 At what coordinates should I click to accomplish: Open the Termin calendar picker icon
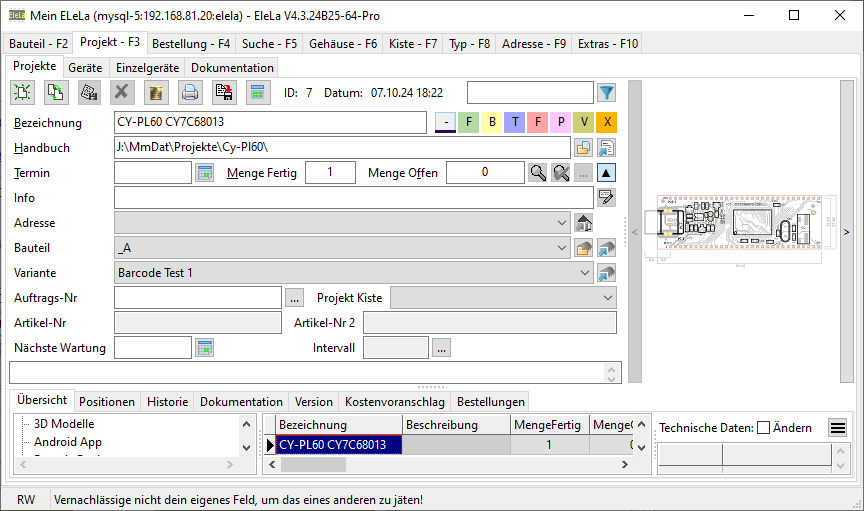pyautogui.click(x=205, y=173)
